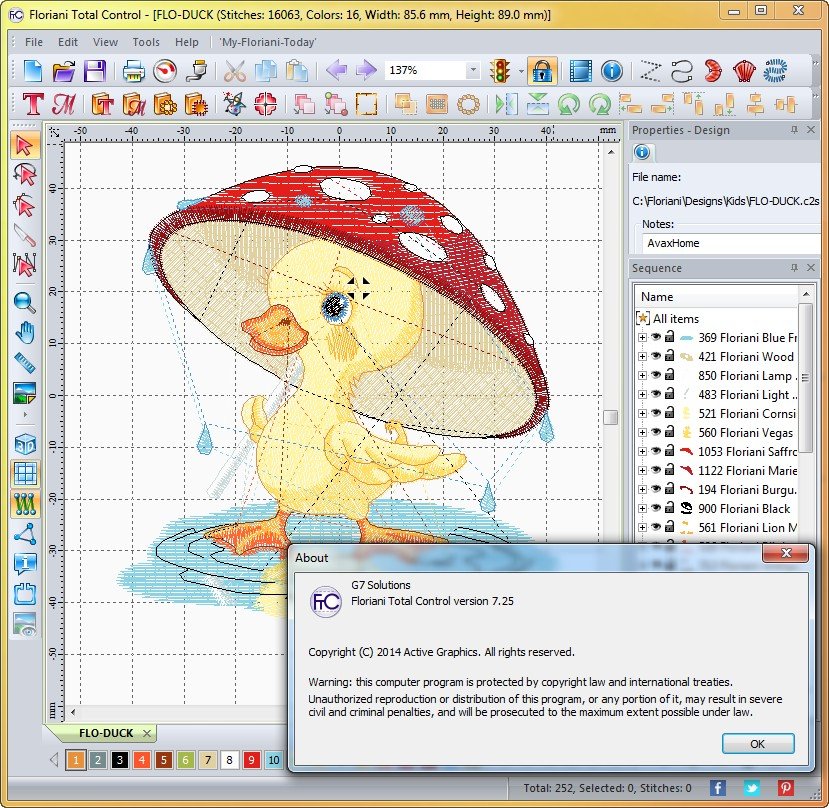The width and height of the screenshot is (829, 808).
Task: Expand the 1122 Floriani Marie item
Action: point(642,471)
